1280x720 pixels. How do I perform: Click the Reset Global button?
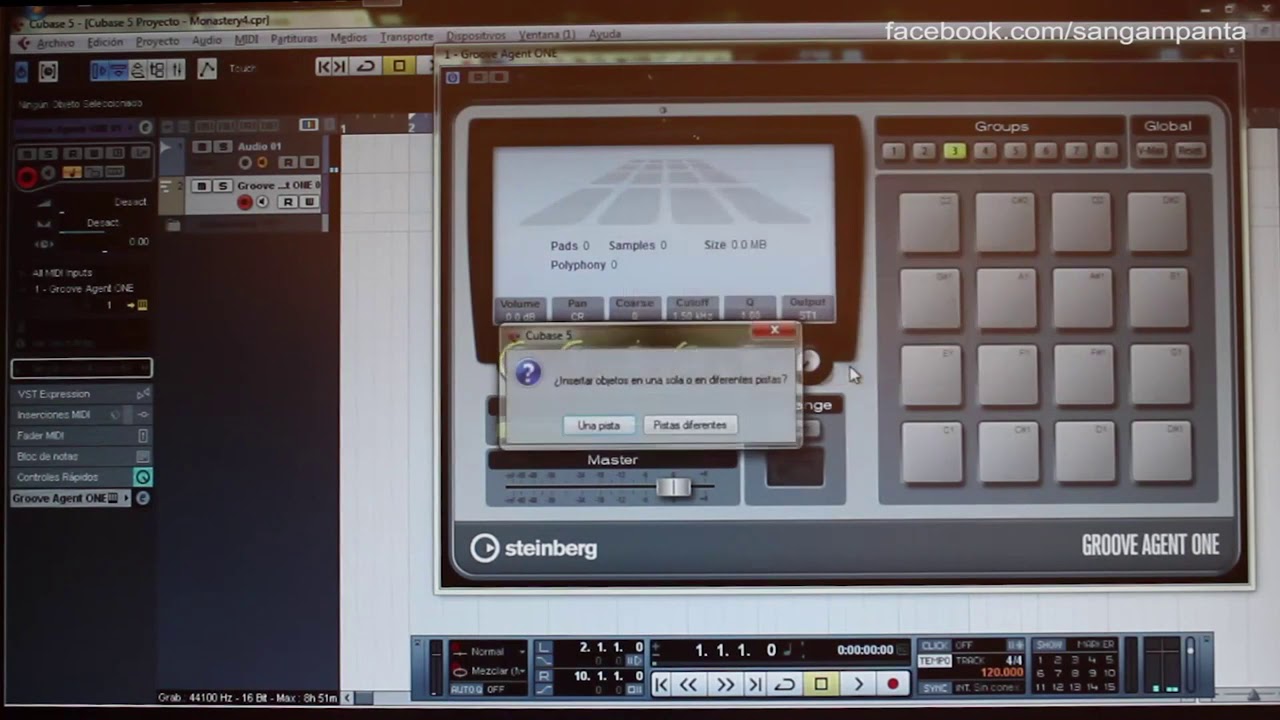pos(1189,150)
